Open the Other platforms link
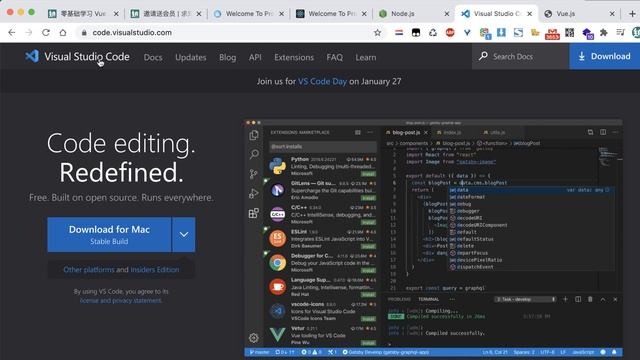Screen dimensions: 640x360 click(x=89, y=269)
